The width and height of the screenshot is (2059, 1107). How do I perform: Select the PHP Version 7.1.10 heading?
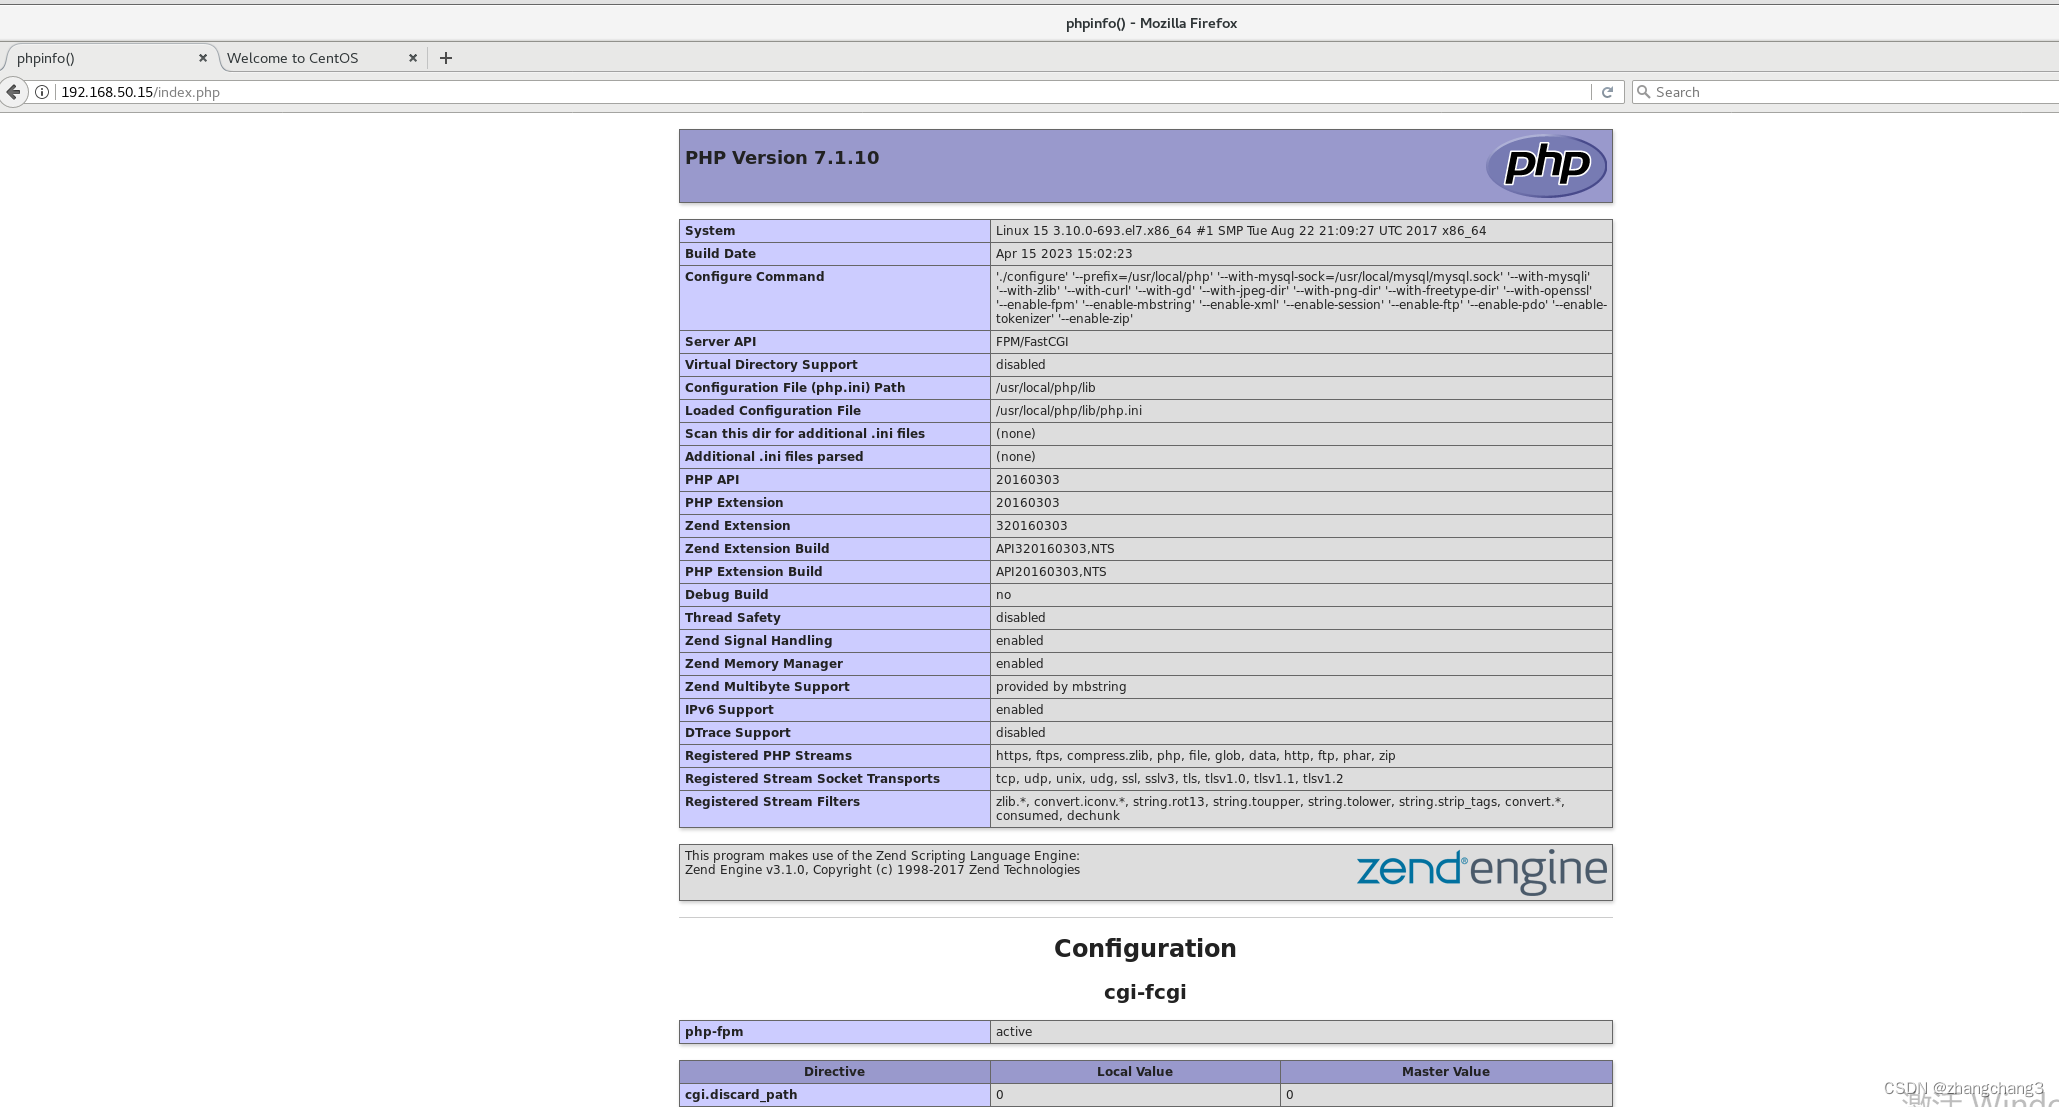click(782, 158)
